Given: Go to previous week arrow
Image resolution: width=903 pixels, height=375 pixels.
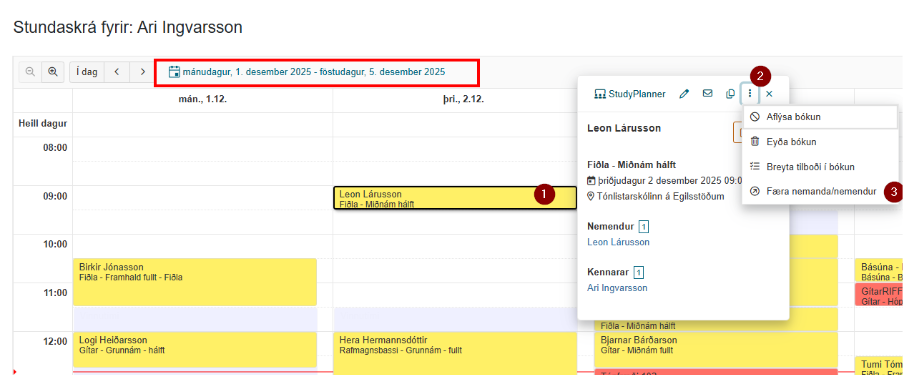Looking at the screenshot, I should (x=117, y=72).
